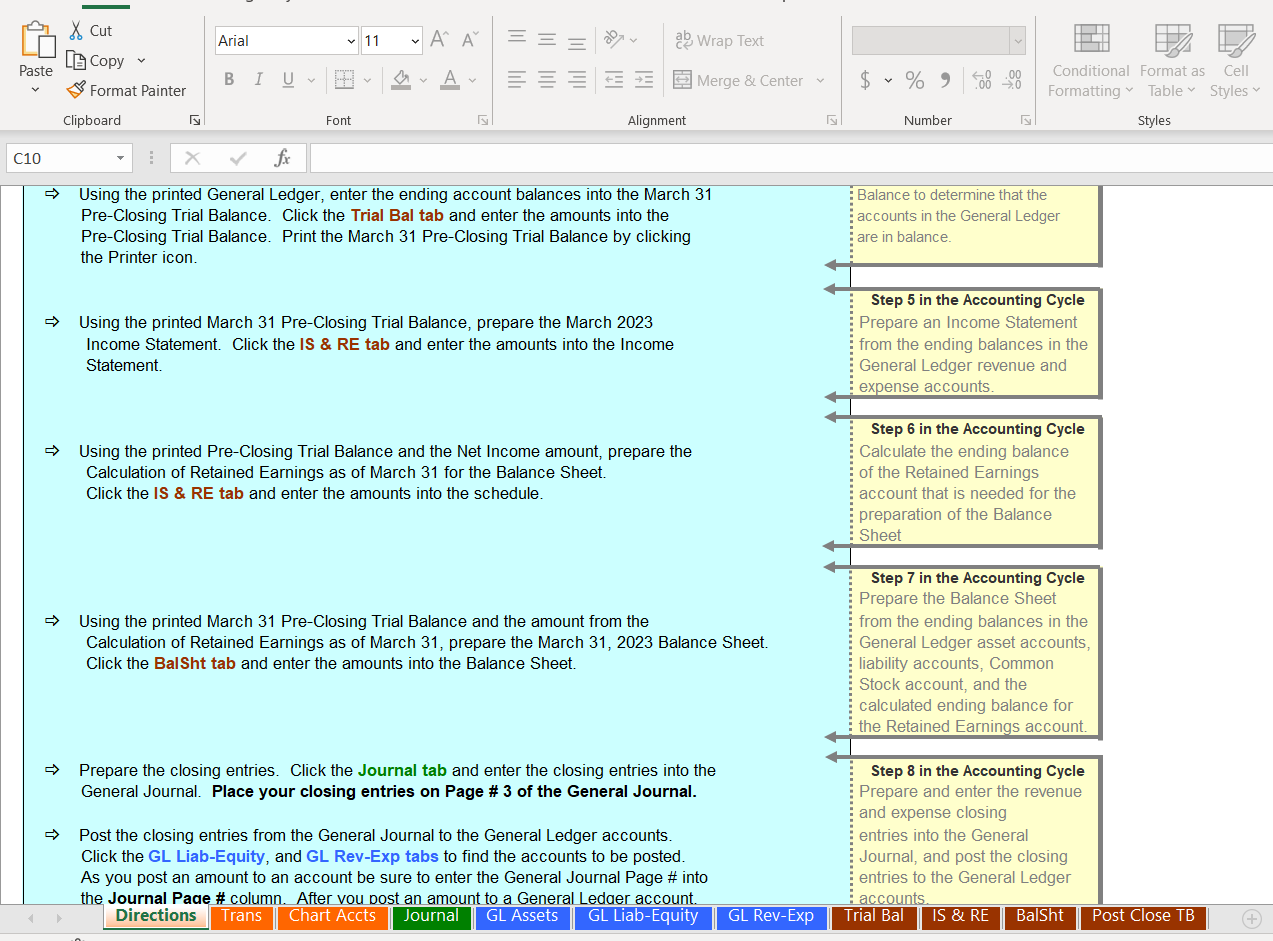Open the number format dropdown
Image resolution: width=1273 pixels, height=941 pixels.
[1018, 41]
